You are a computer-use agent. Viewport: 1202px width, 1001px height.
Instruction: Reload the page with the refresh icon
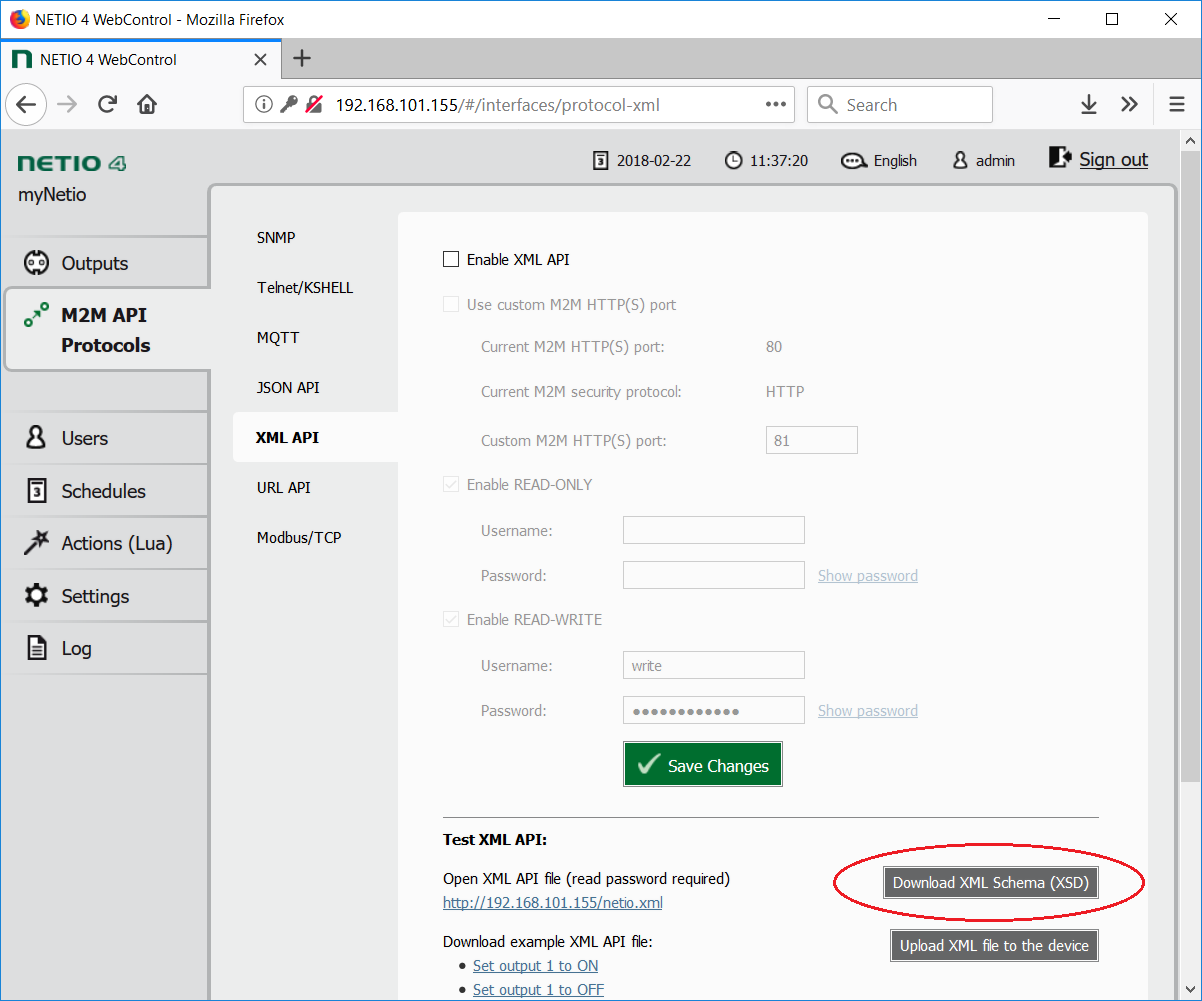pos(108,105)
